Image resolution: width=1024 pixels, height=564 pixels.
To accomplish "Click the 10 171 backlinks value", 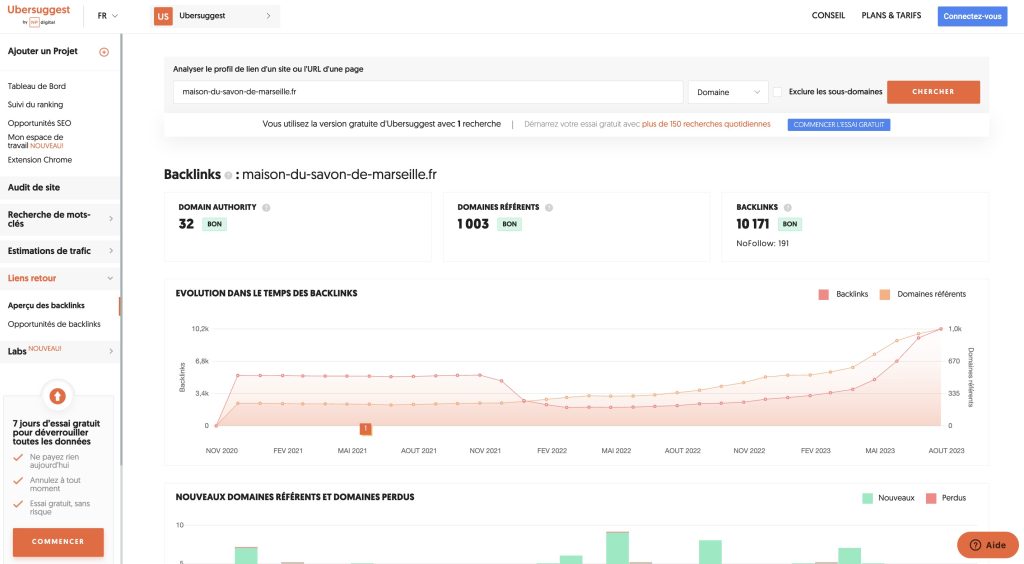I will tap(752, 224).
